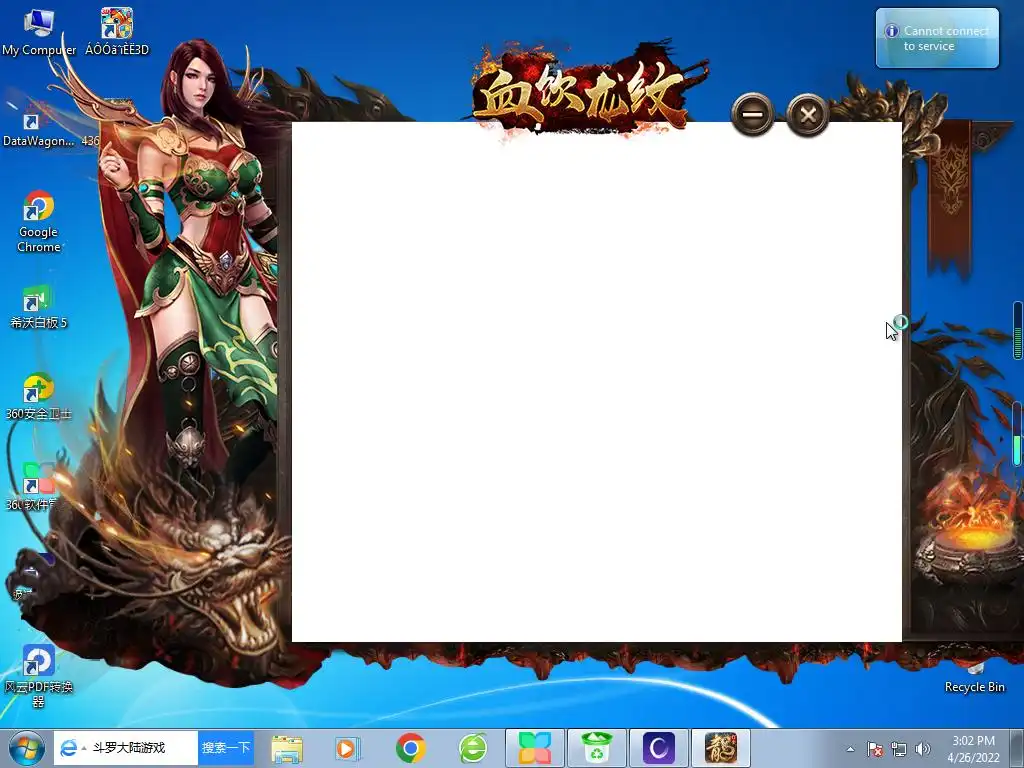
Task: Open the media player taskbar icon
Action: tap(347, 748)
